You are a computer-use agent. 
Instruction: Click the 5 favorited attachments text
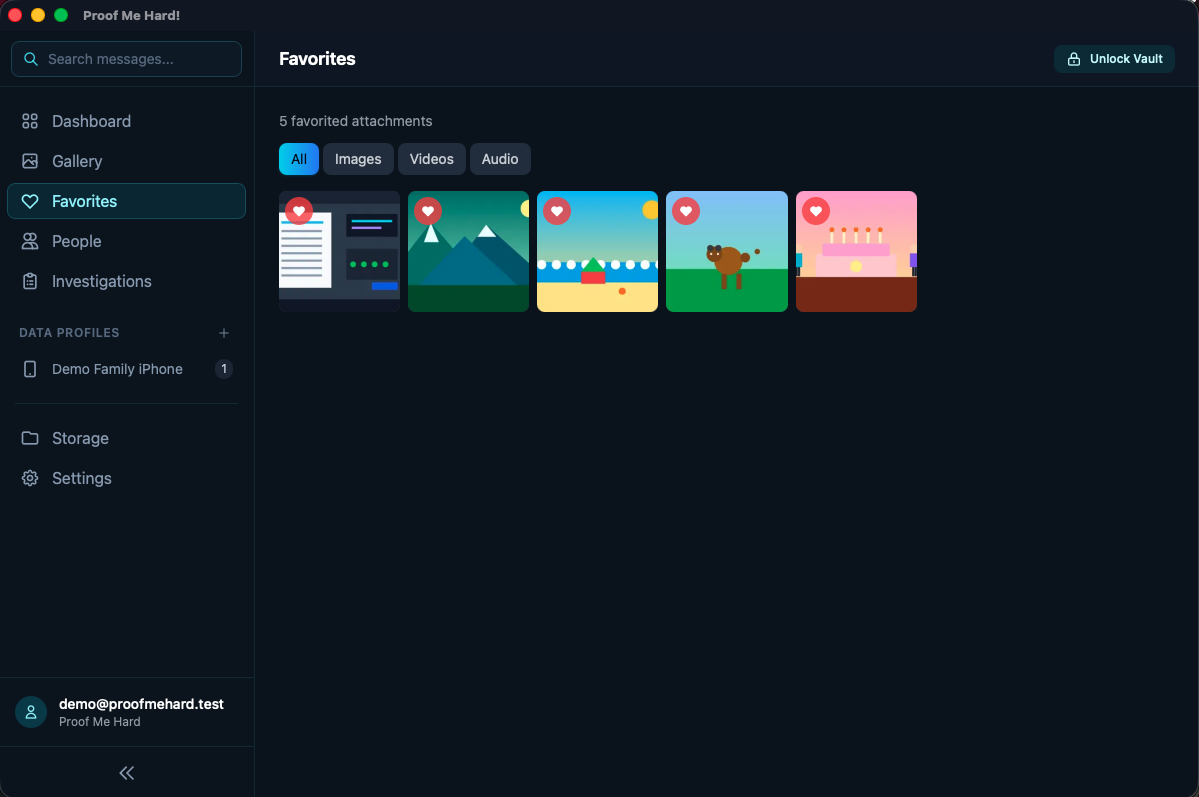[x=356, y=121]
